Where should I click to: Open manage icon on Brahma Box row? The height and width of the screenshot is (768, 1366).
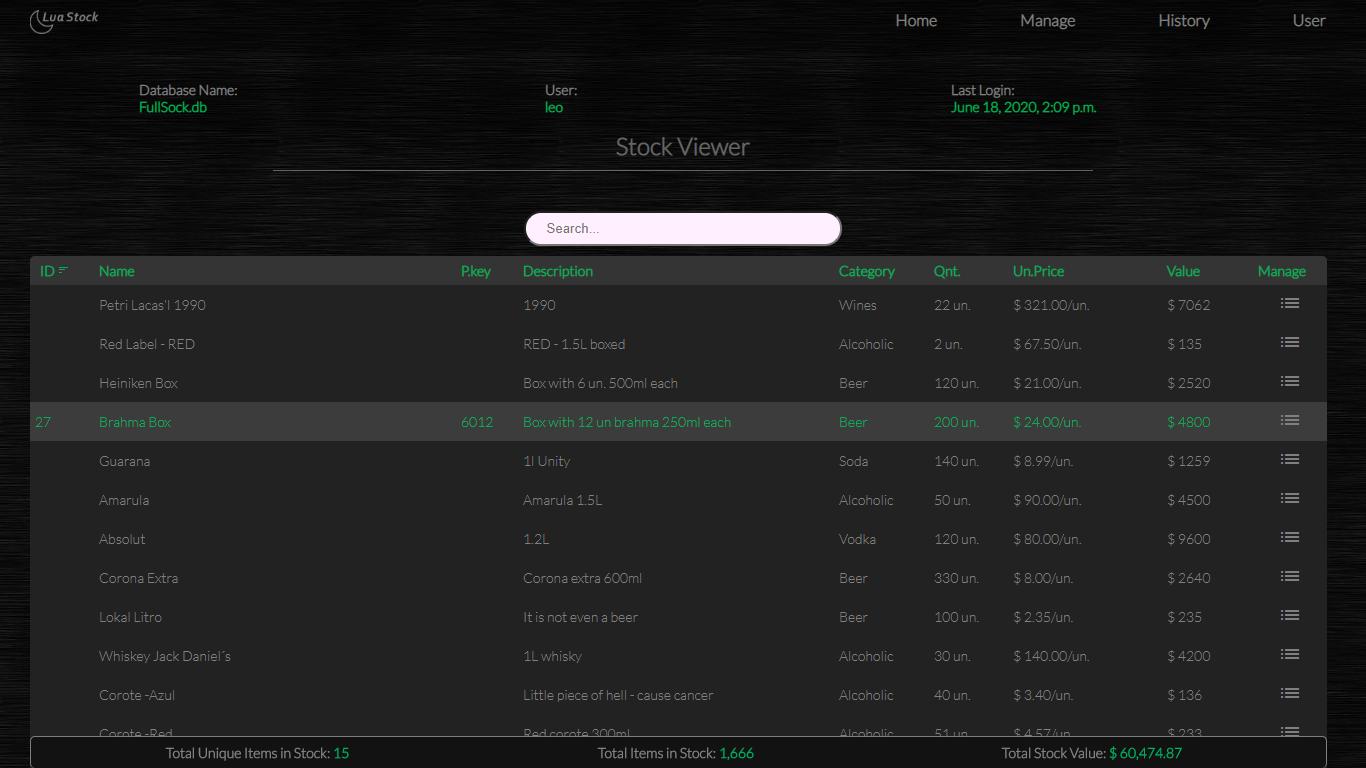tap(1289, 421)
